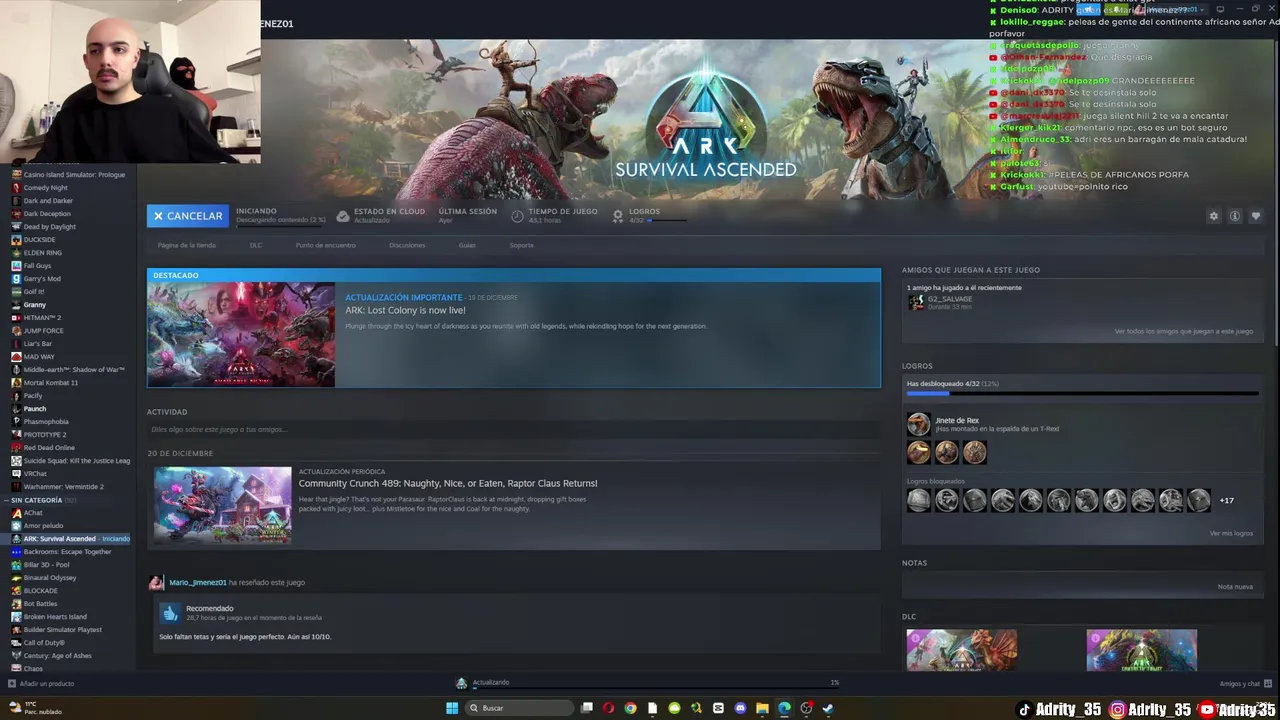
Task: Open 'Jinete de Rex' achievement icon
Action: [x=918, y=424]
